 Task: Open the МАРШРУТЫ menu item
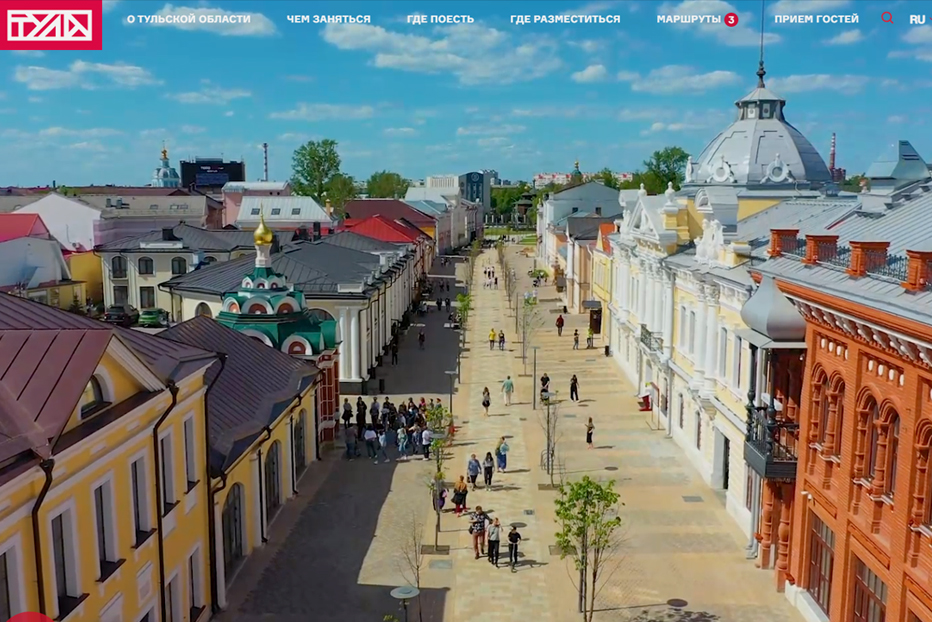click(689, 19)
